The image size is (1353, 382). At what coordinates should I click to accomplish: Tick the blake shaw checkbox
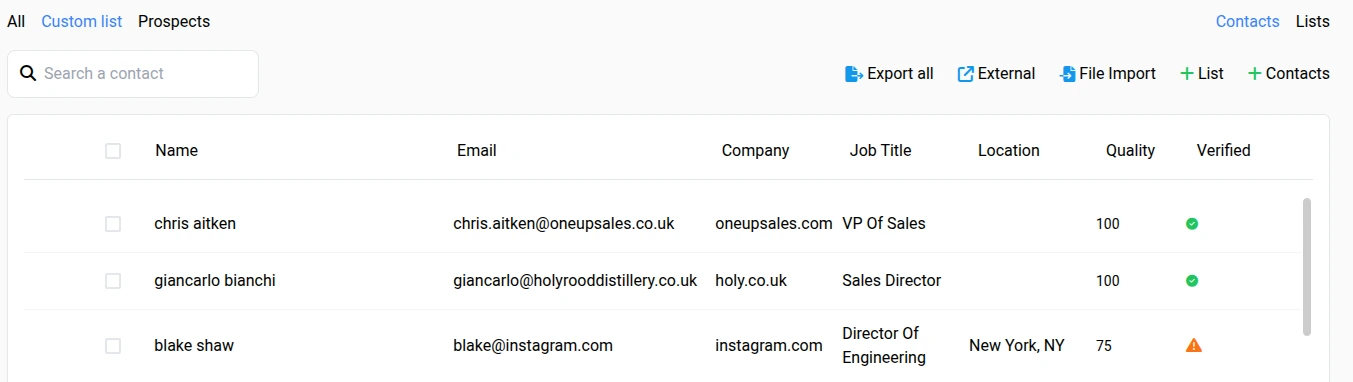(113, 346)
